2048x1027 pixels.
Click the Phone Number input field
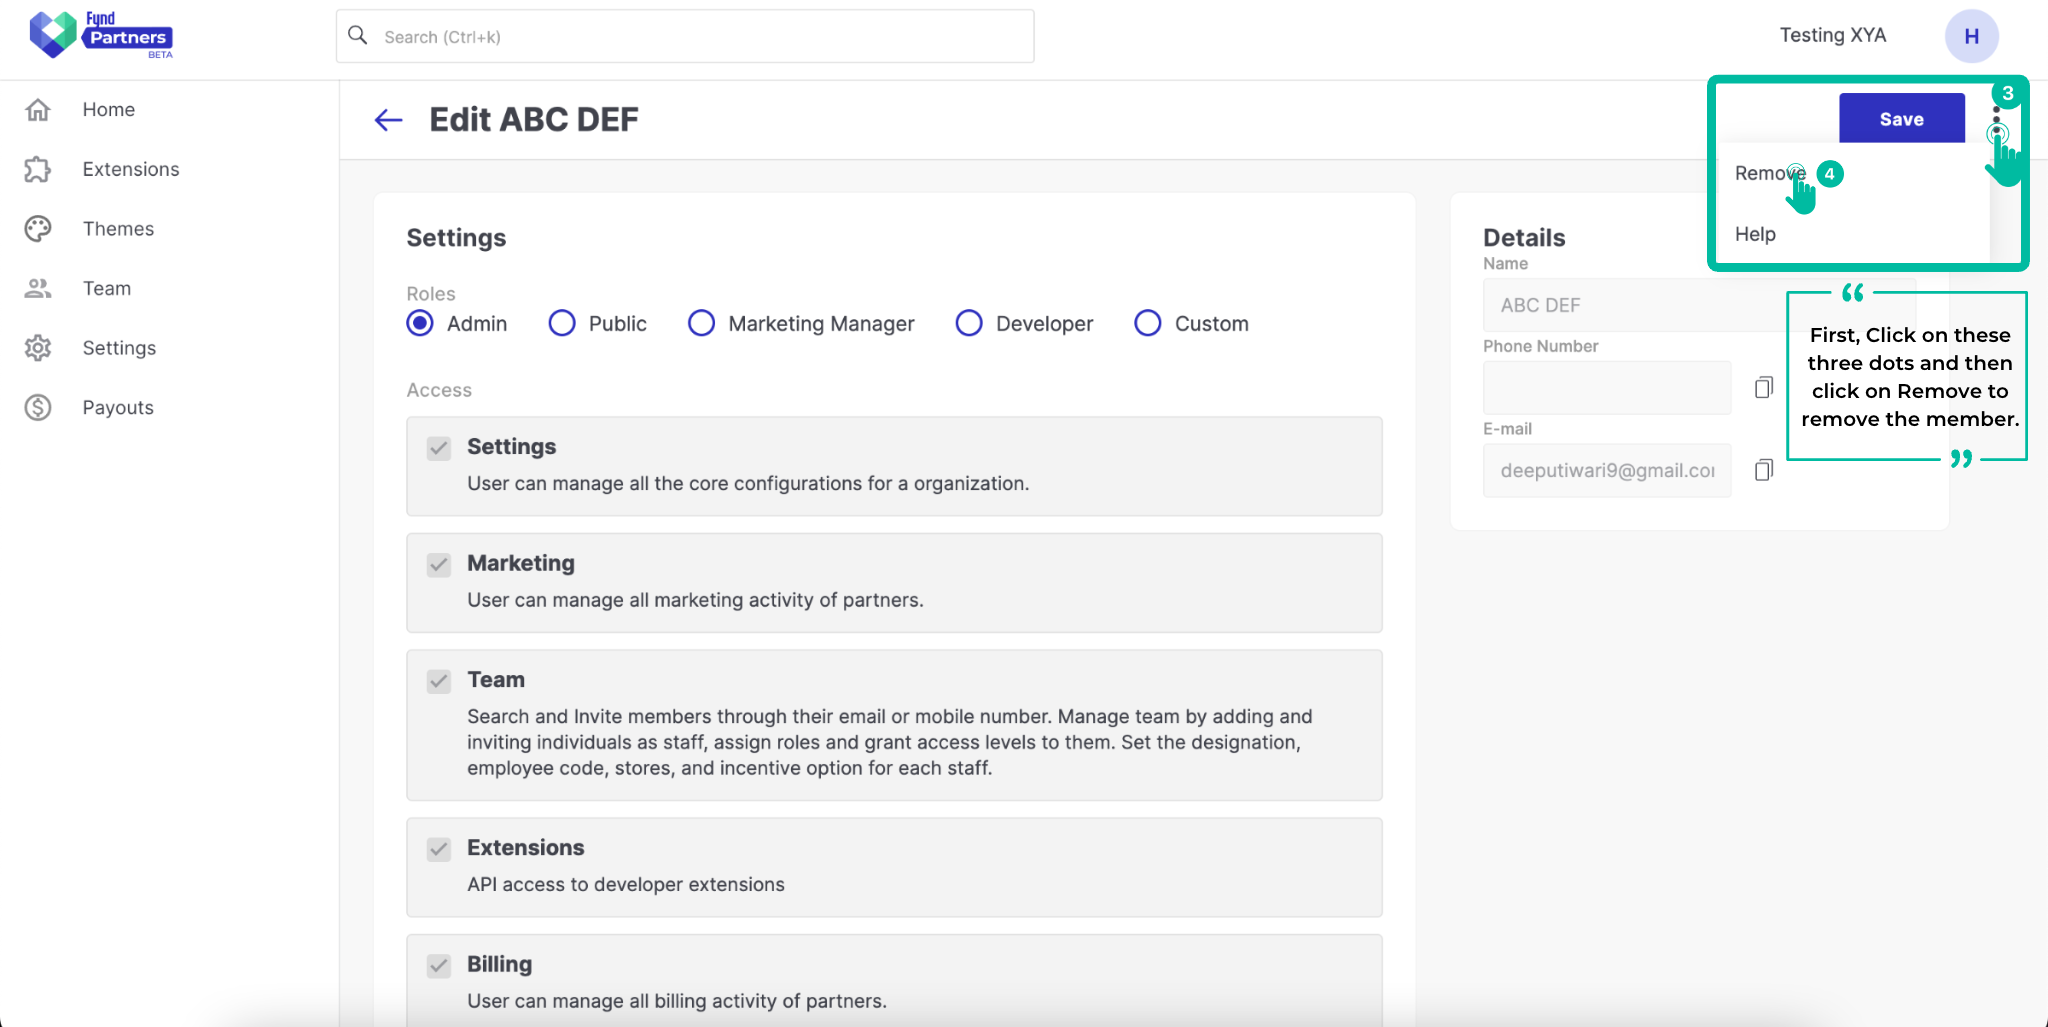click(x=1607, y=387)
